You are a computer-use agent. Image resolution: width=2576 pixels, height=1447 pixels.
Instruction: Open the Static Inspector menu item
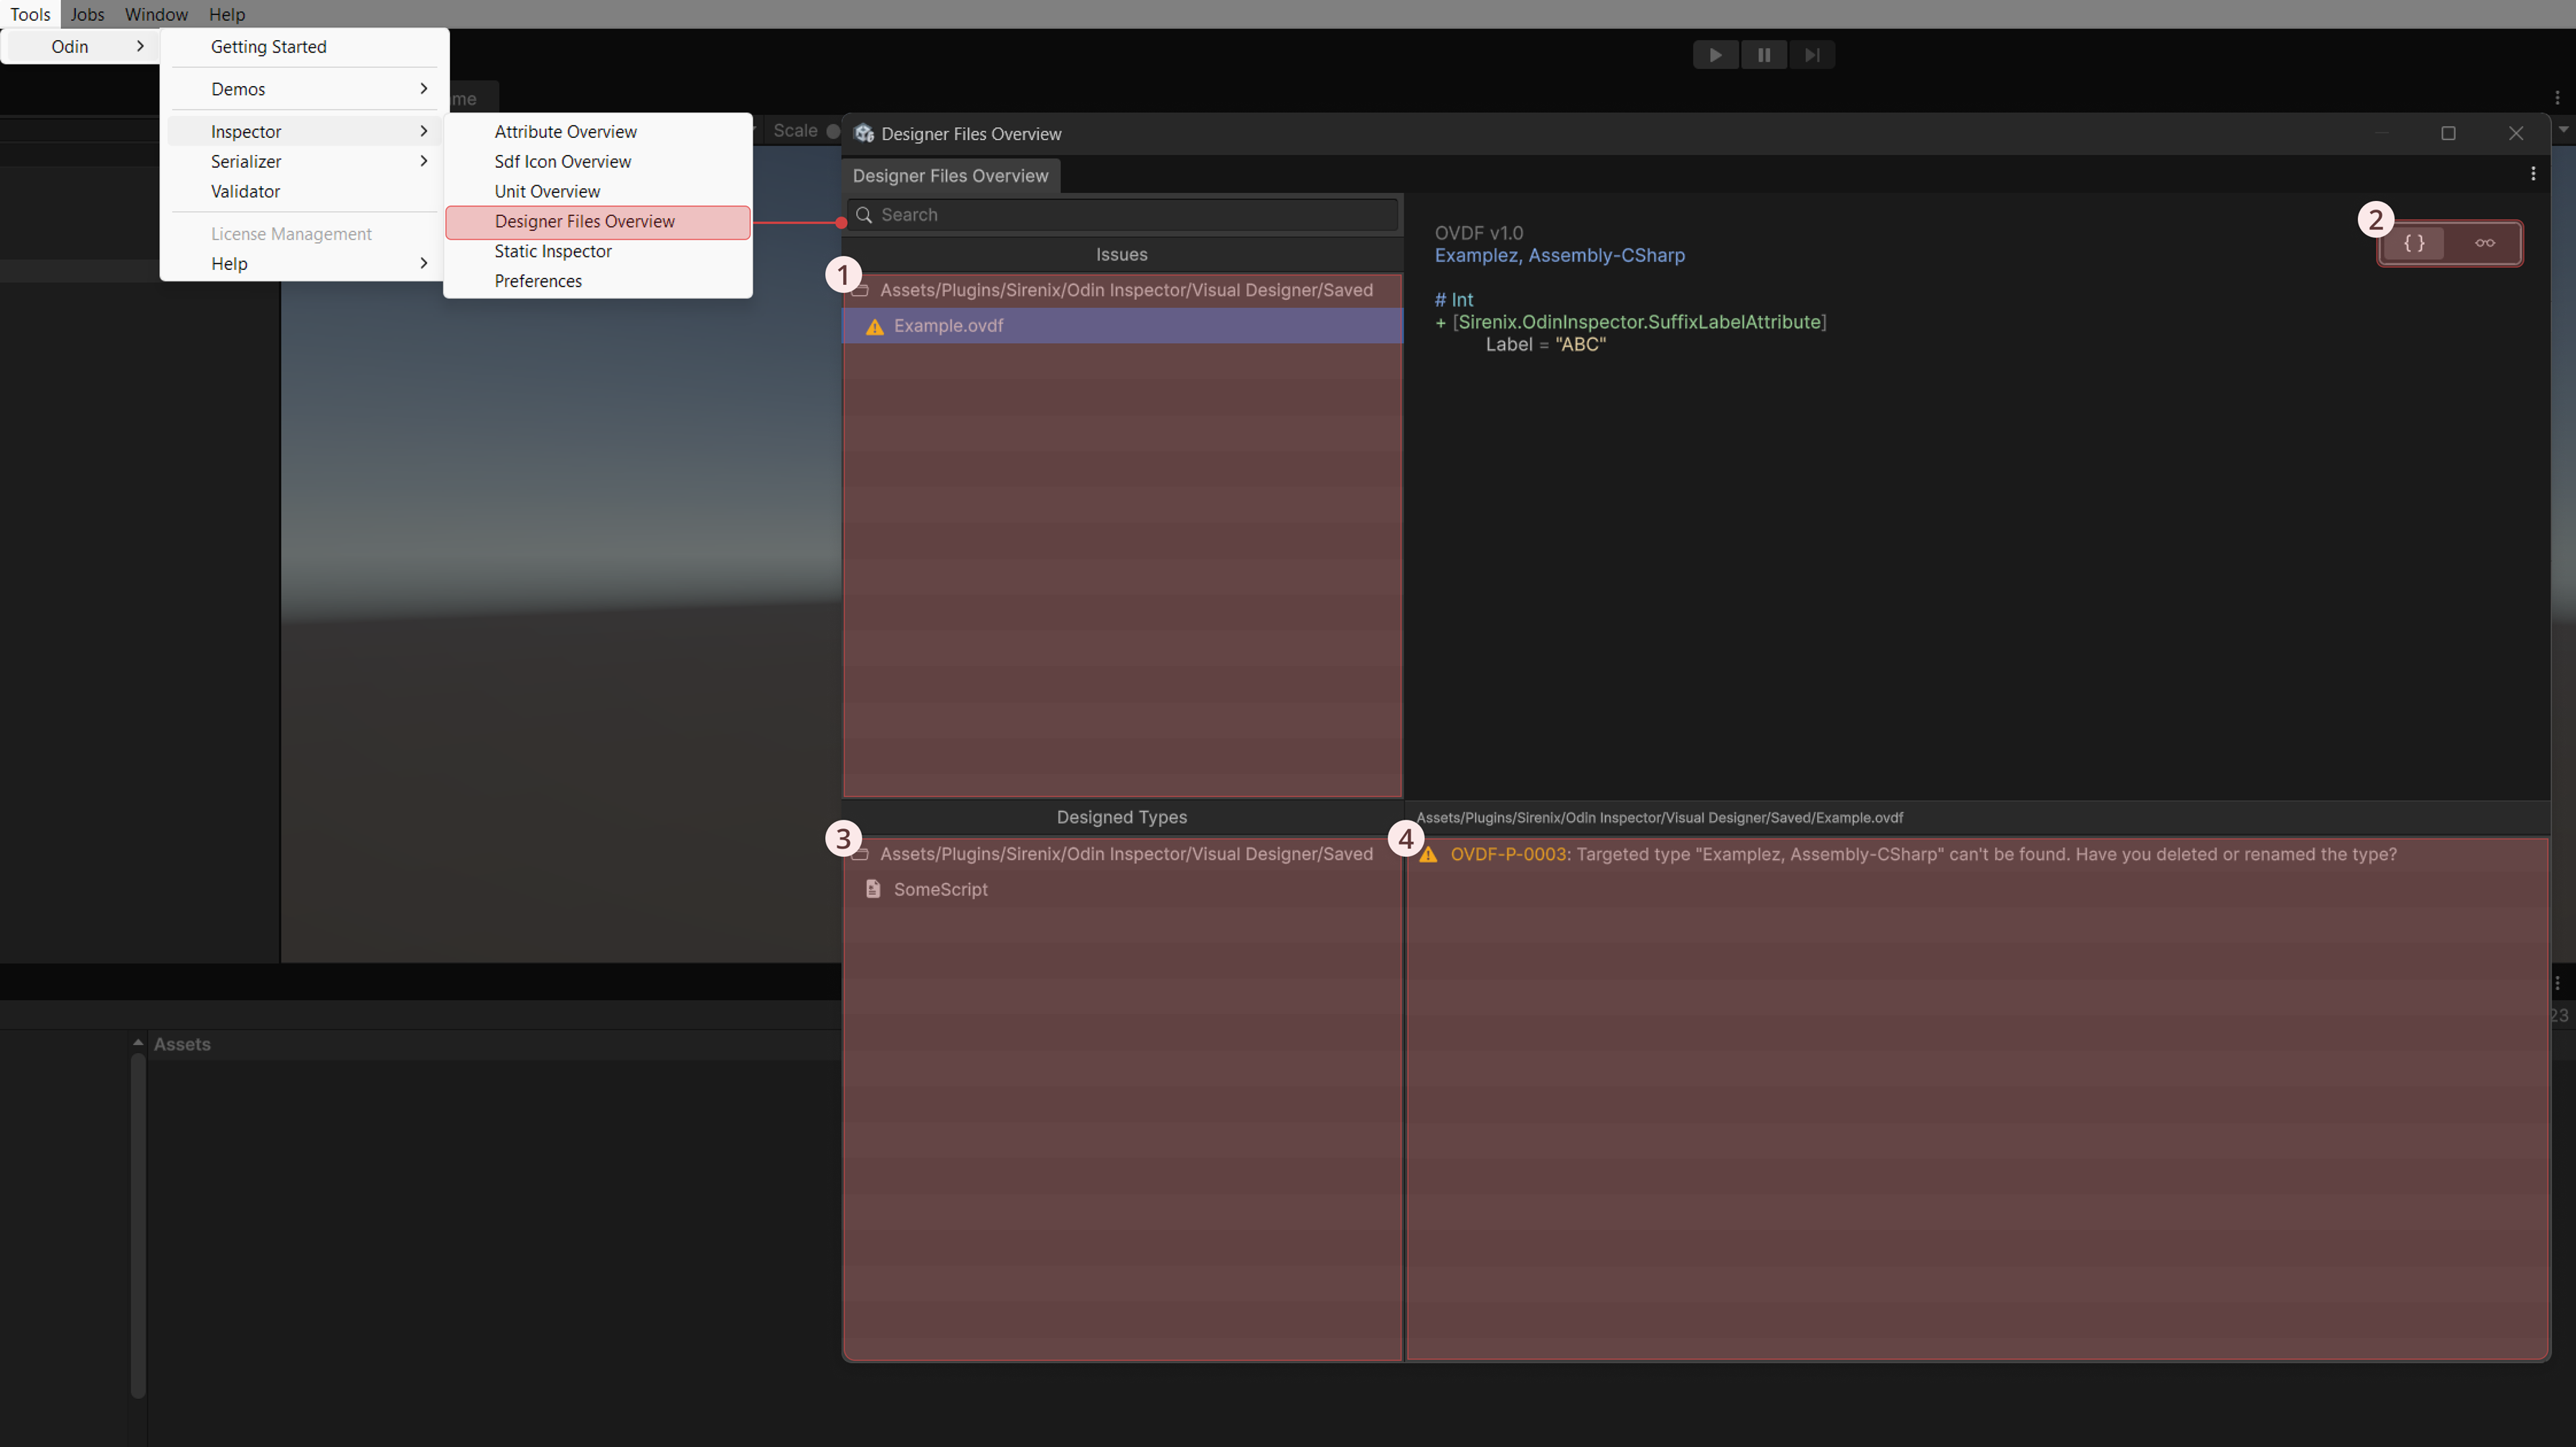point(552,251)
